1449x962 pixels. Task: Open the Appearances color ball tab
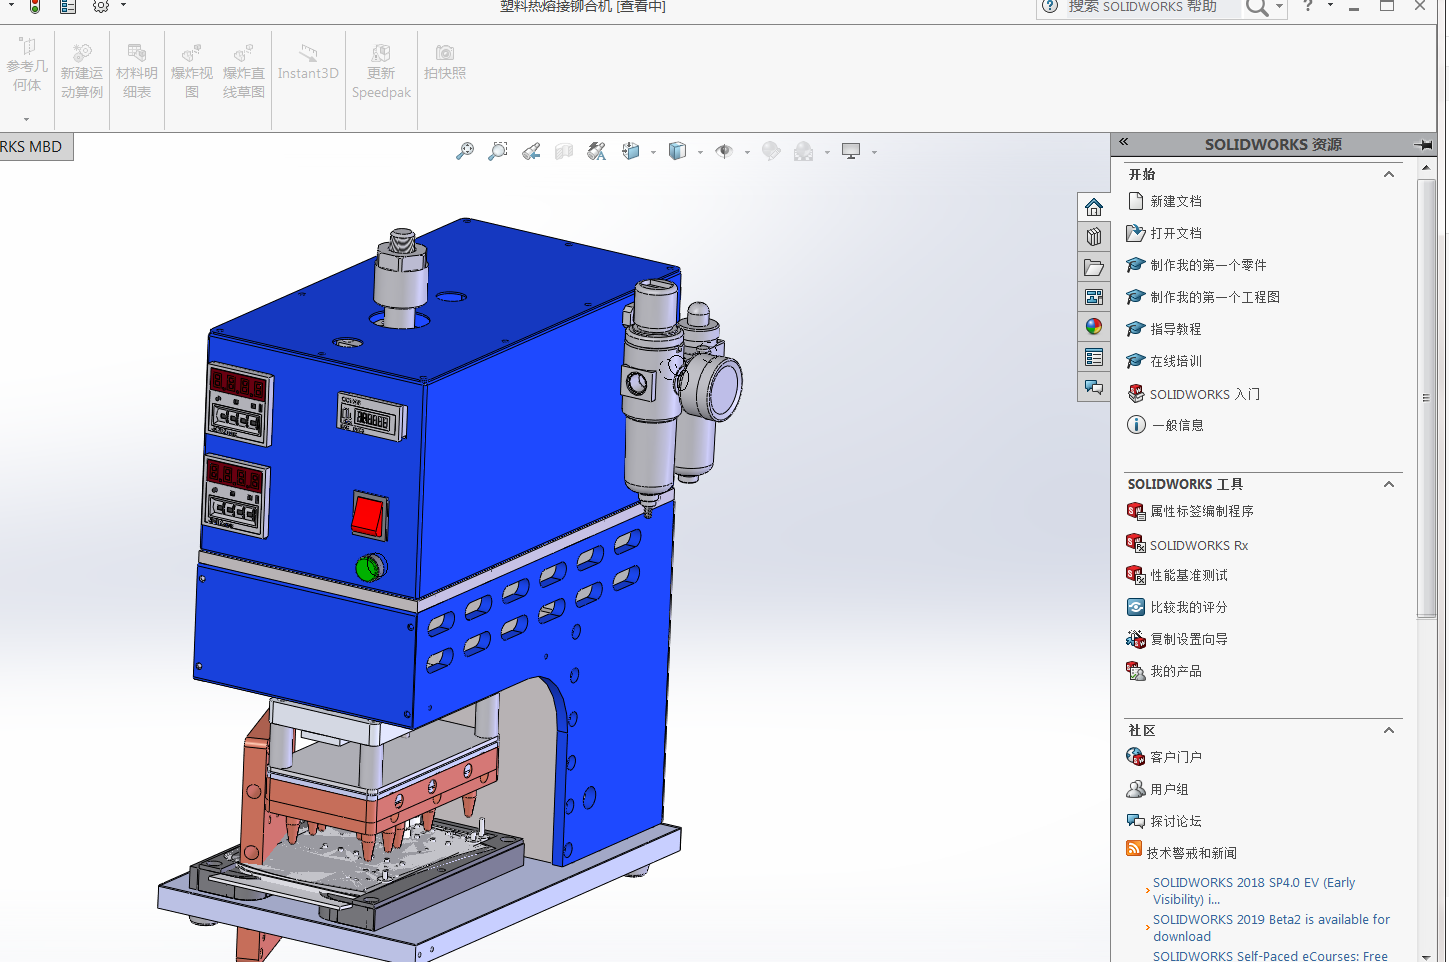tap(1094, 327)
